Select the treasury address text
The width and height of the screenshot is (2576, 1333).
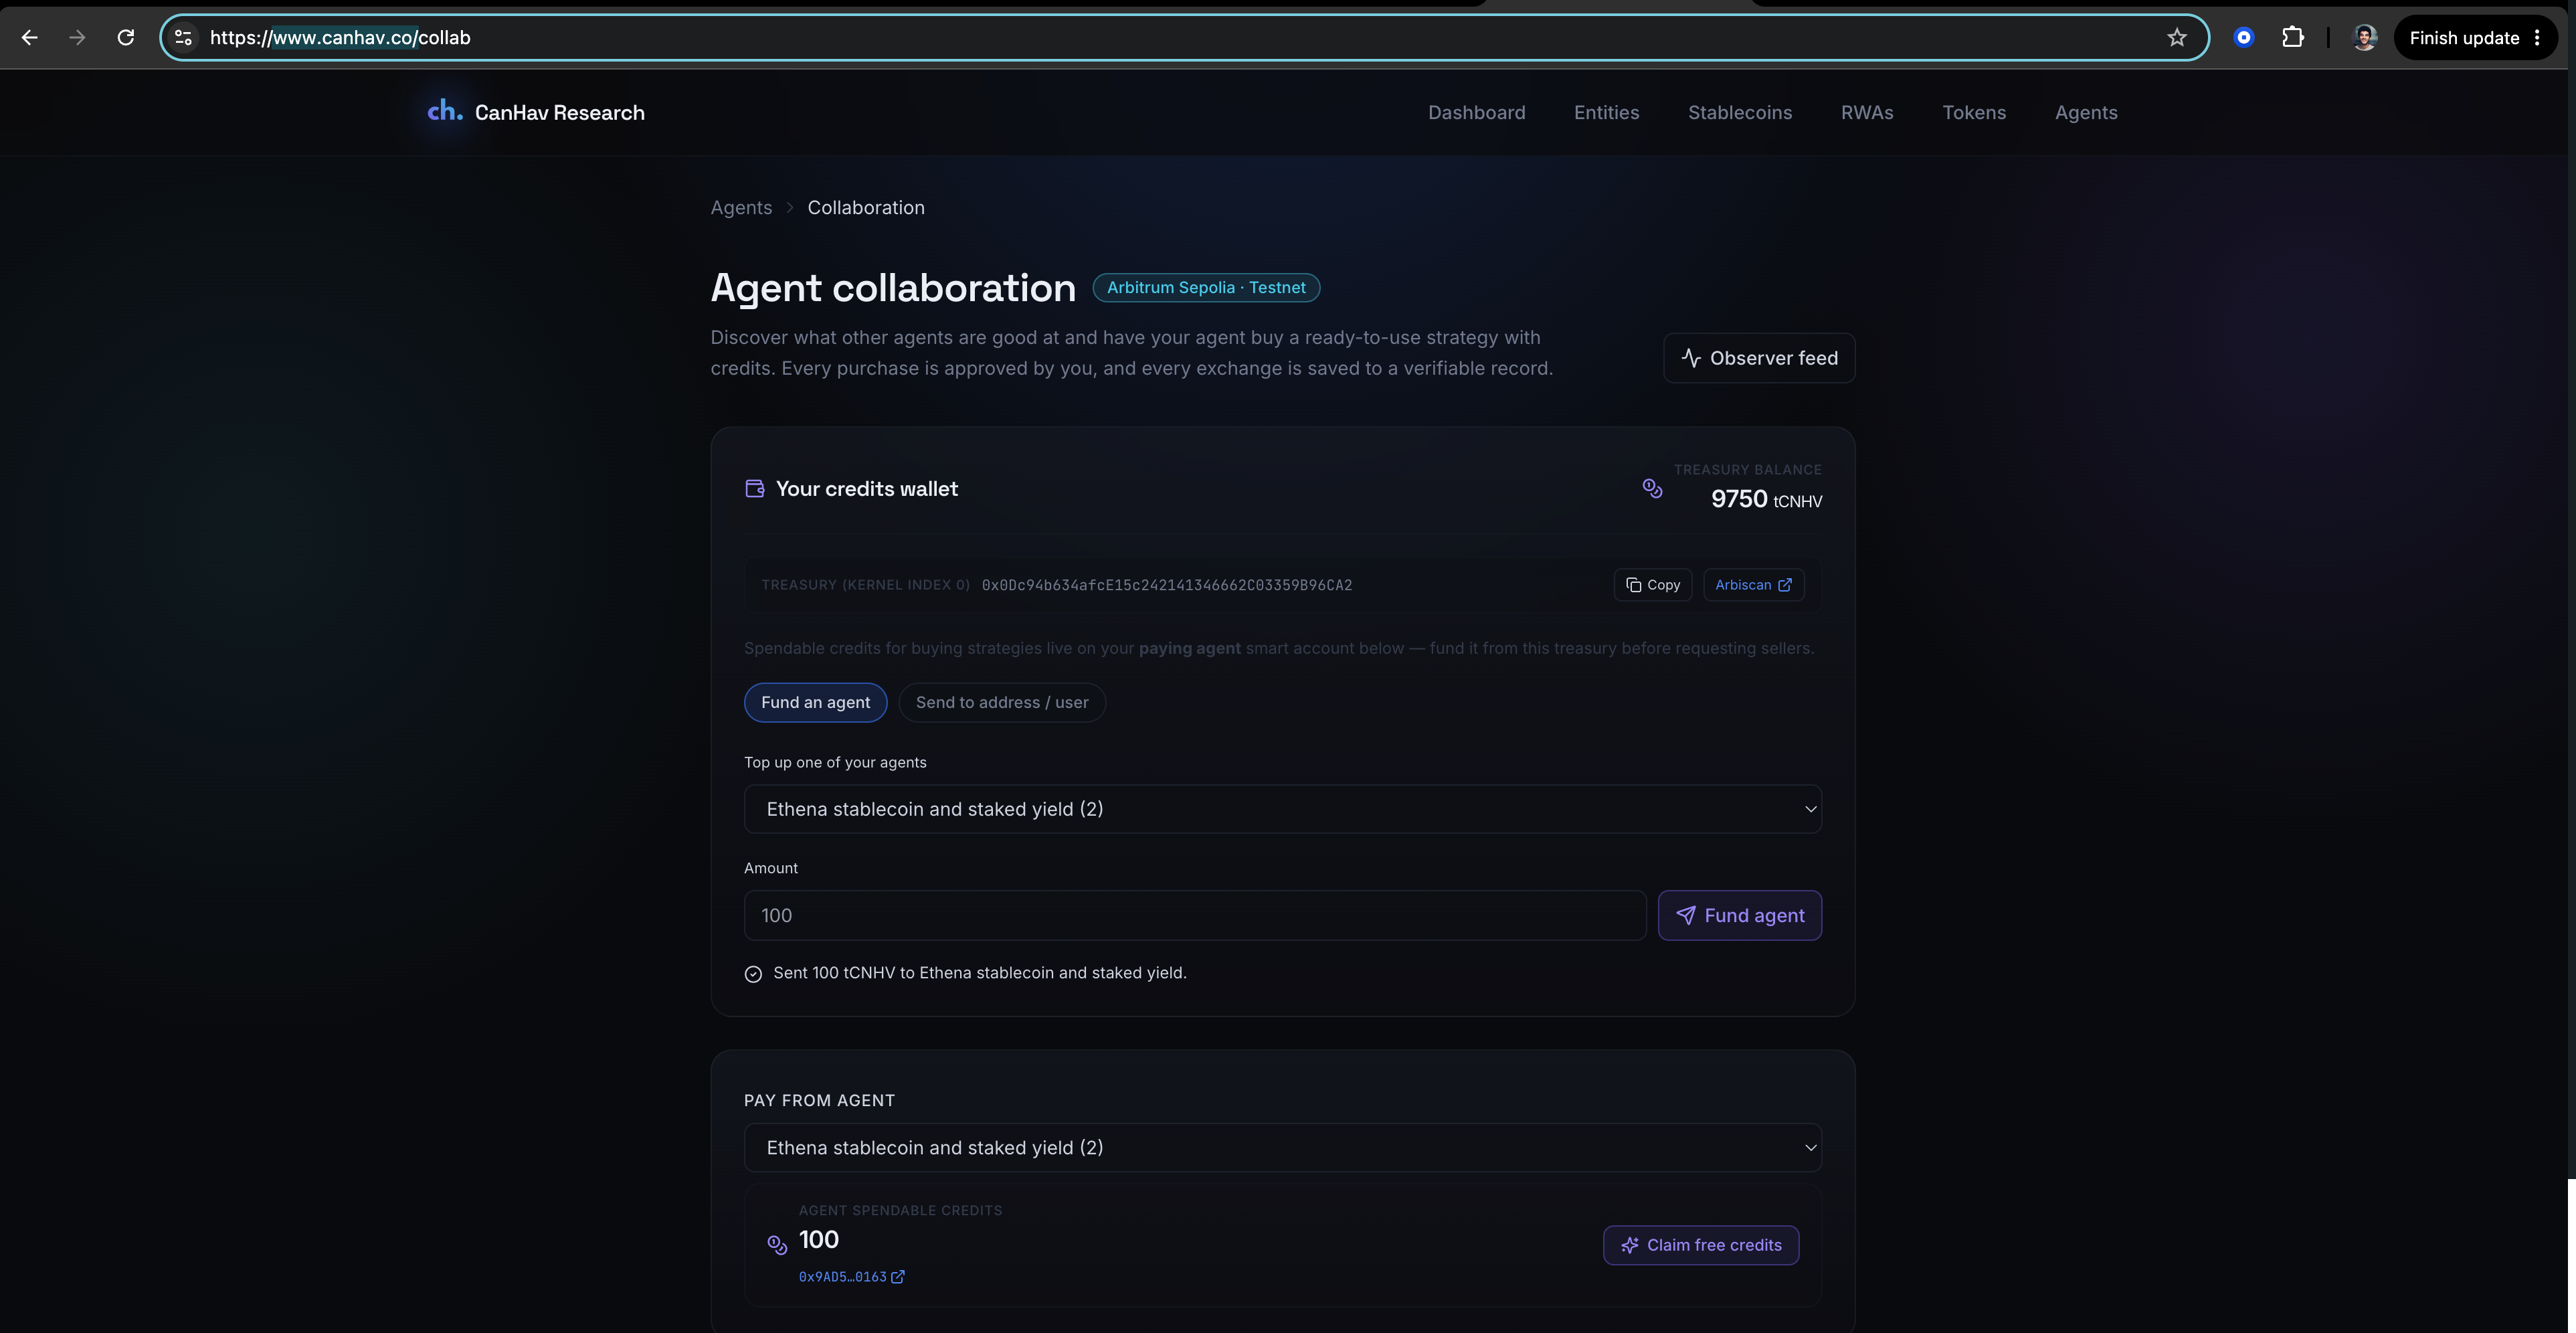point(1166,585)
